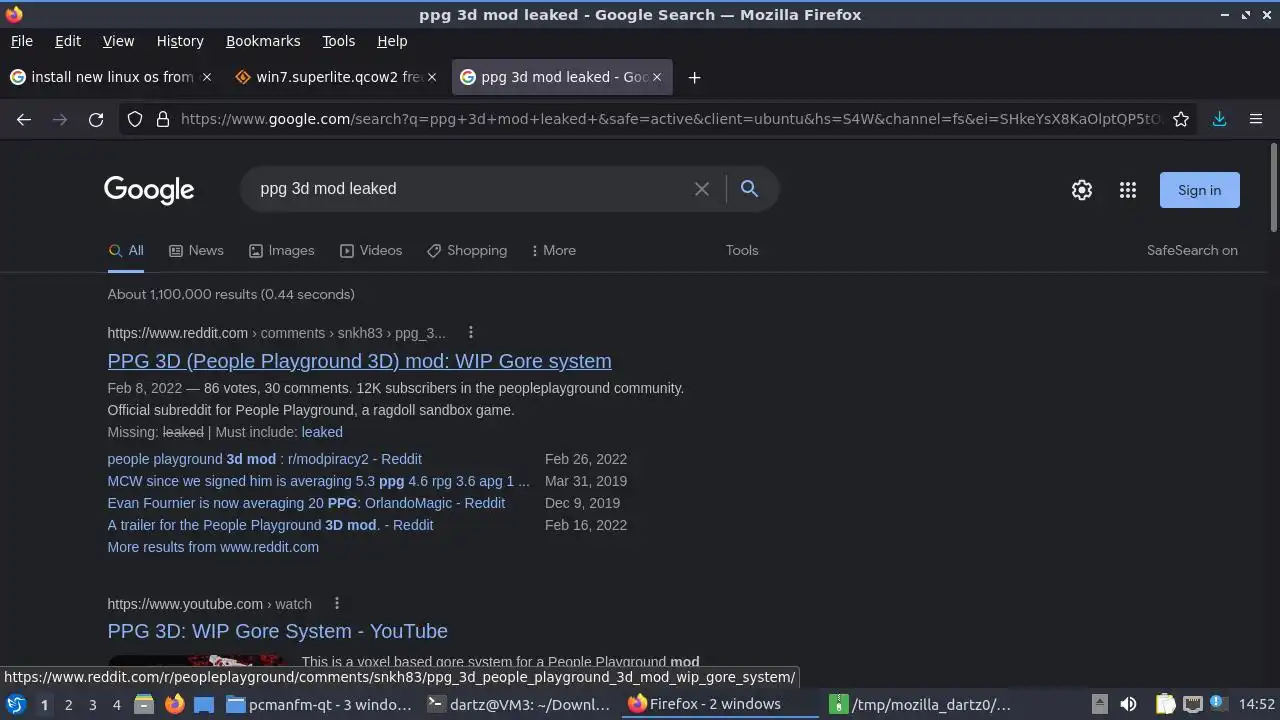Go back to the previous page

(x=24, y=119)
